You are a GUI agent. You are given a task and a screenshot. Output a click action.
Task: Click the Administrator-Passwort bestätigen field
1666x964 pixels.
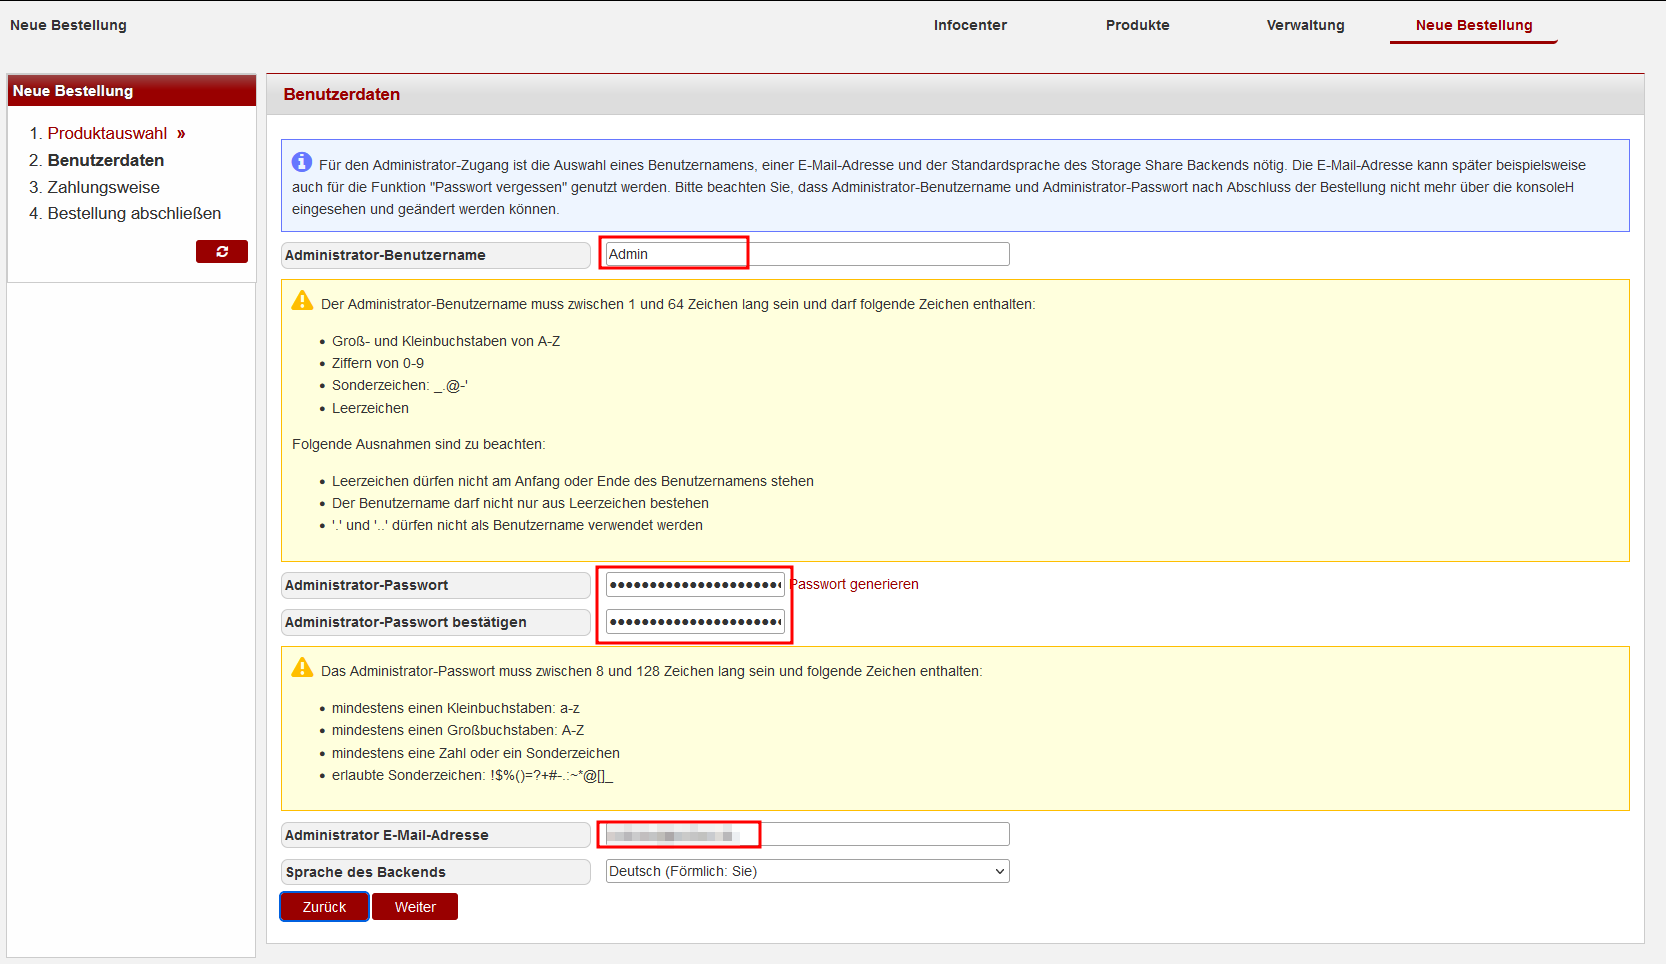tap(694, 622)
